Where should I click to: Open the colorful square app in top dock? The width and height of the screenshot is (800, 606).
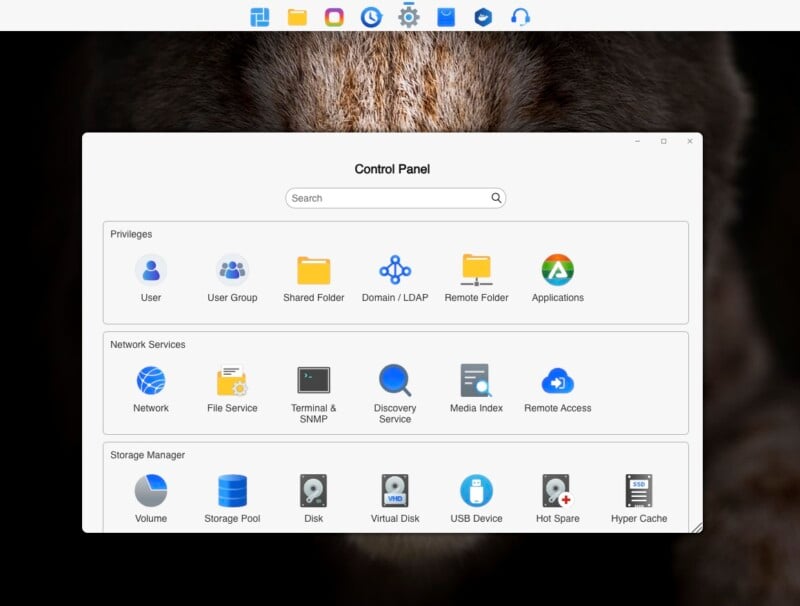click(334, 17)
